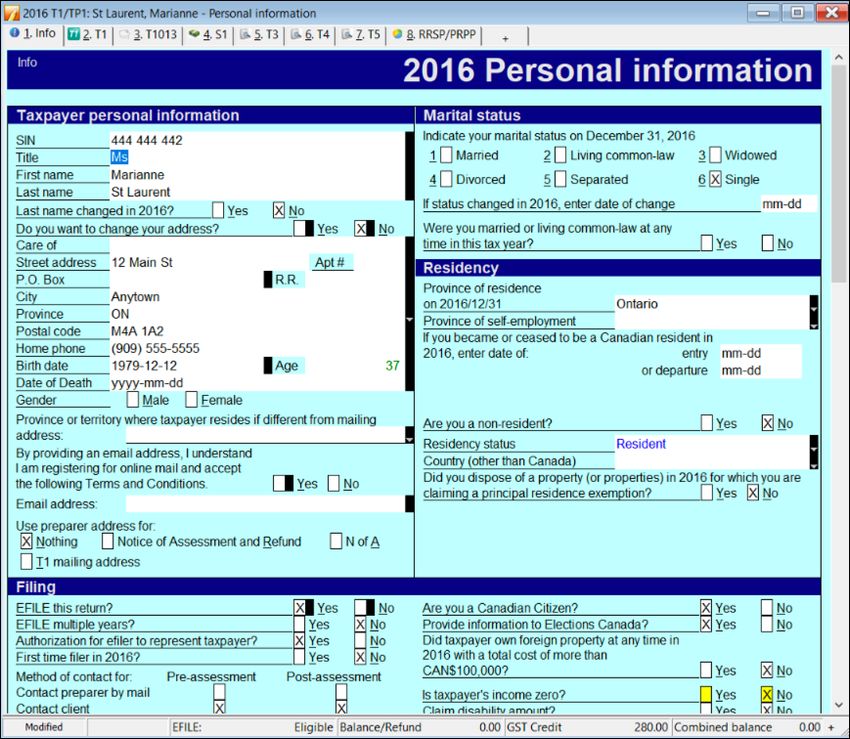Click the Date of Death field
Image resolution: width=850 pixels, height=739 pixels.
click(257, 383)
